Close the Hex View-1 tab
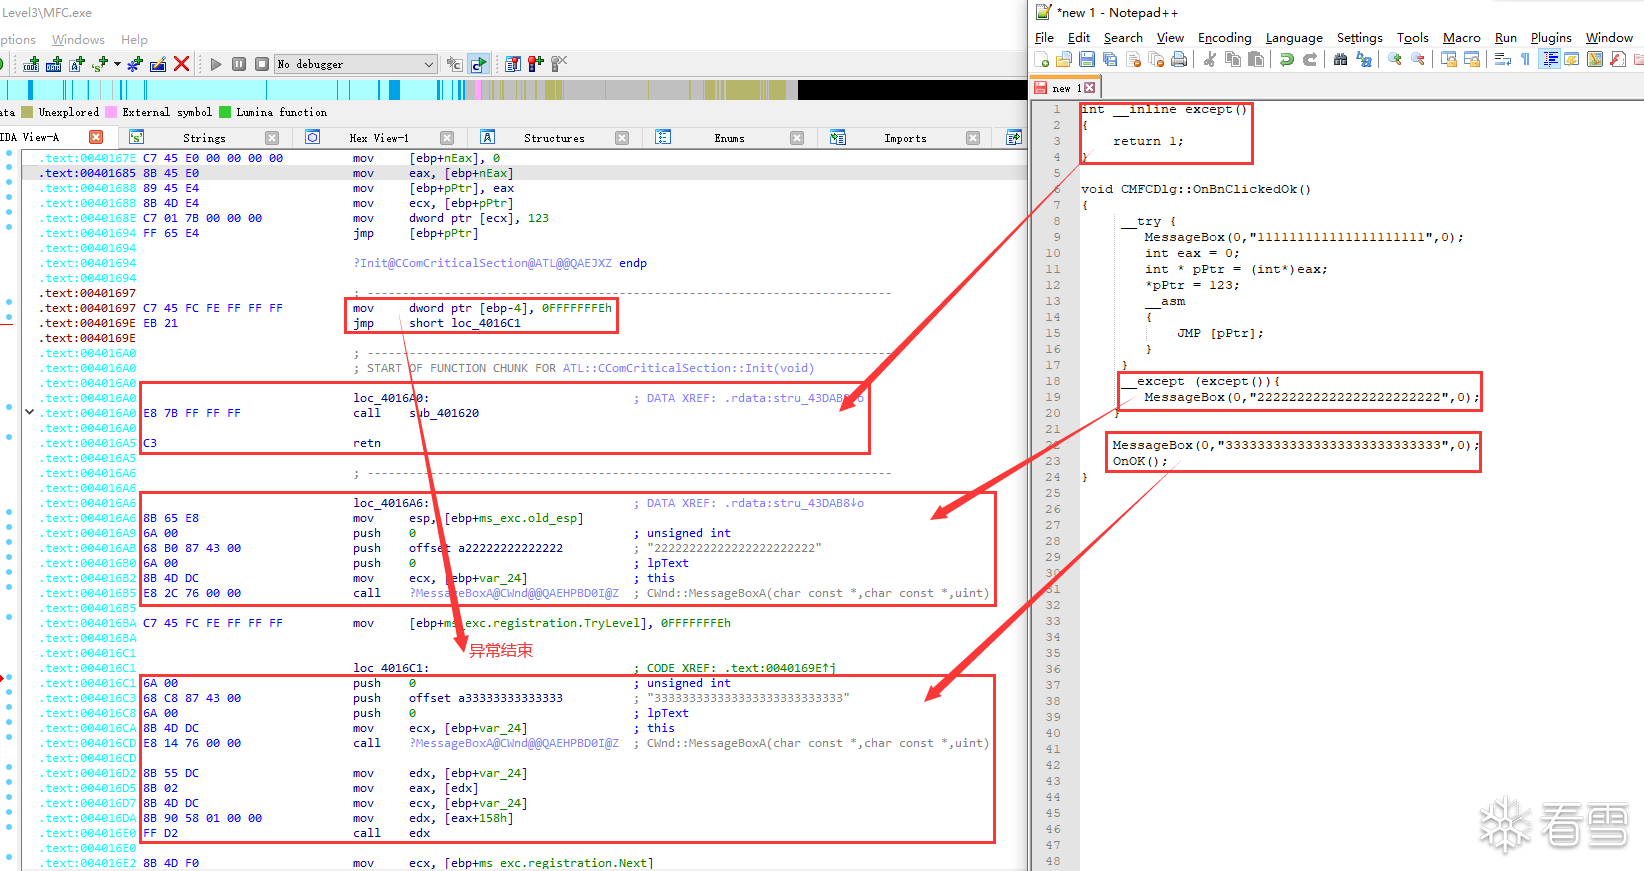The height and width of the screenshot is (871, 1644). click(x=447, y=138)
